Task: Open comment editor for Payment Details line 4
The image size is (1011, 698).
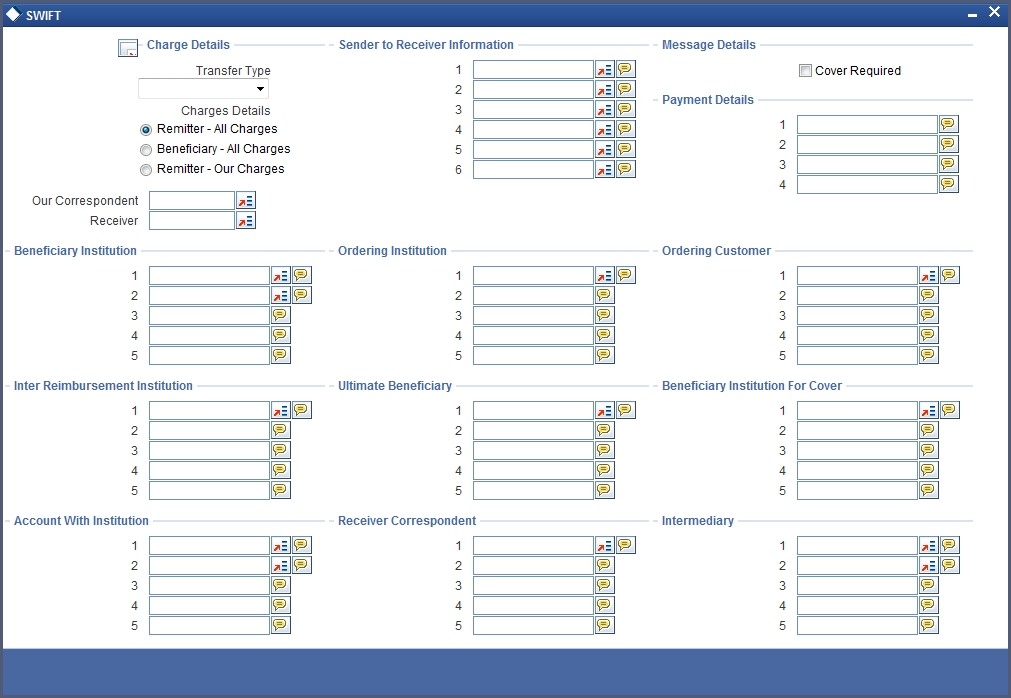Action: pyautogui.click(x=948, y=184)
